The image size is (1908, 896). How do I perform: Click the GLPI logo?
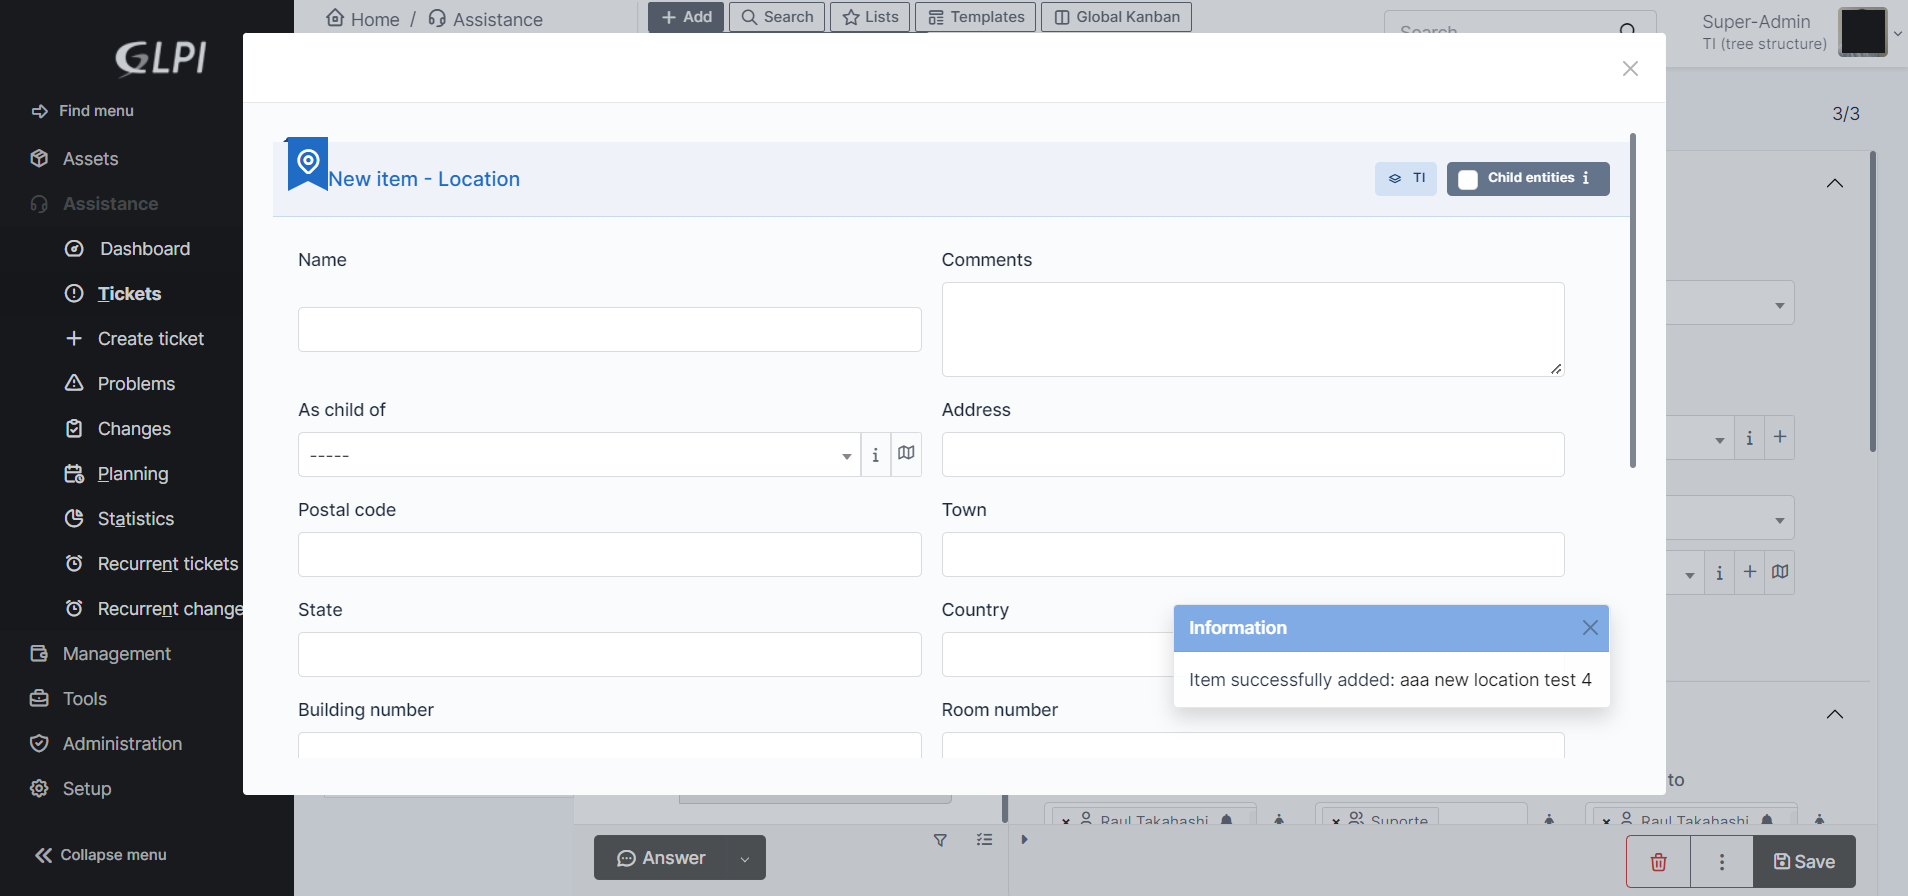click(x=161, y=58)
